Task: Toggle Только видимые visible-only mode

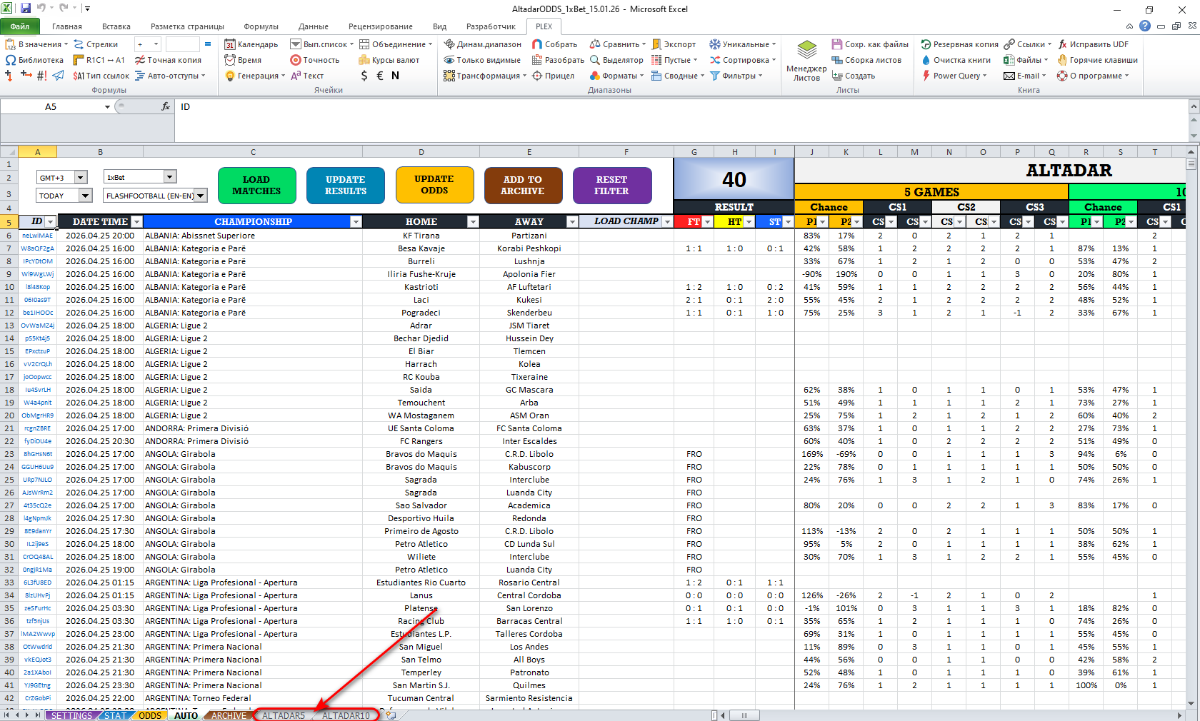Action: point(449,60)
